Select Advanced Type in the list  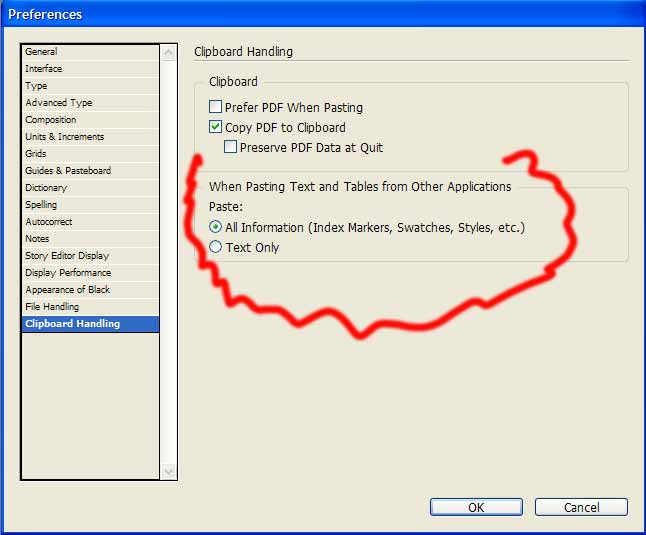90,103
